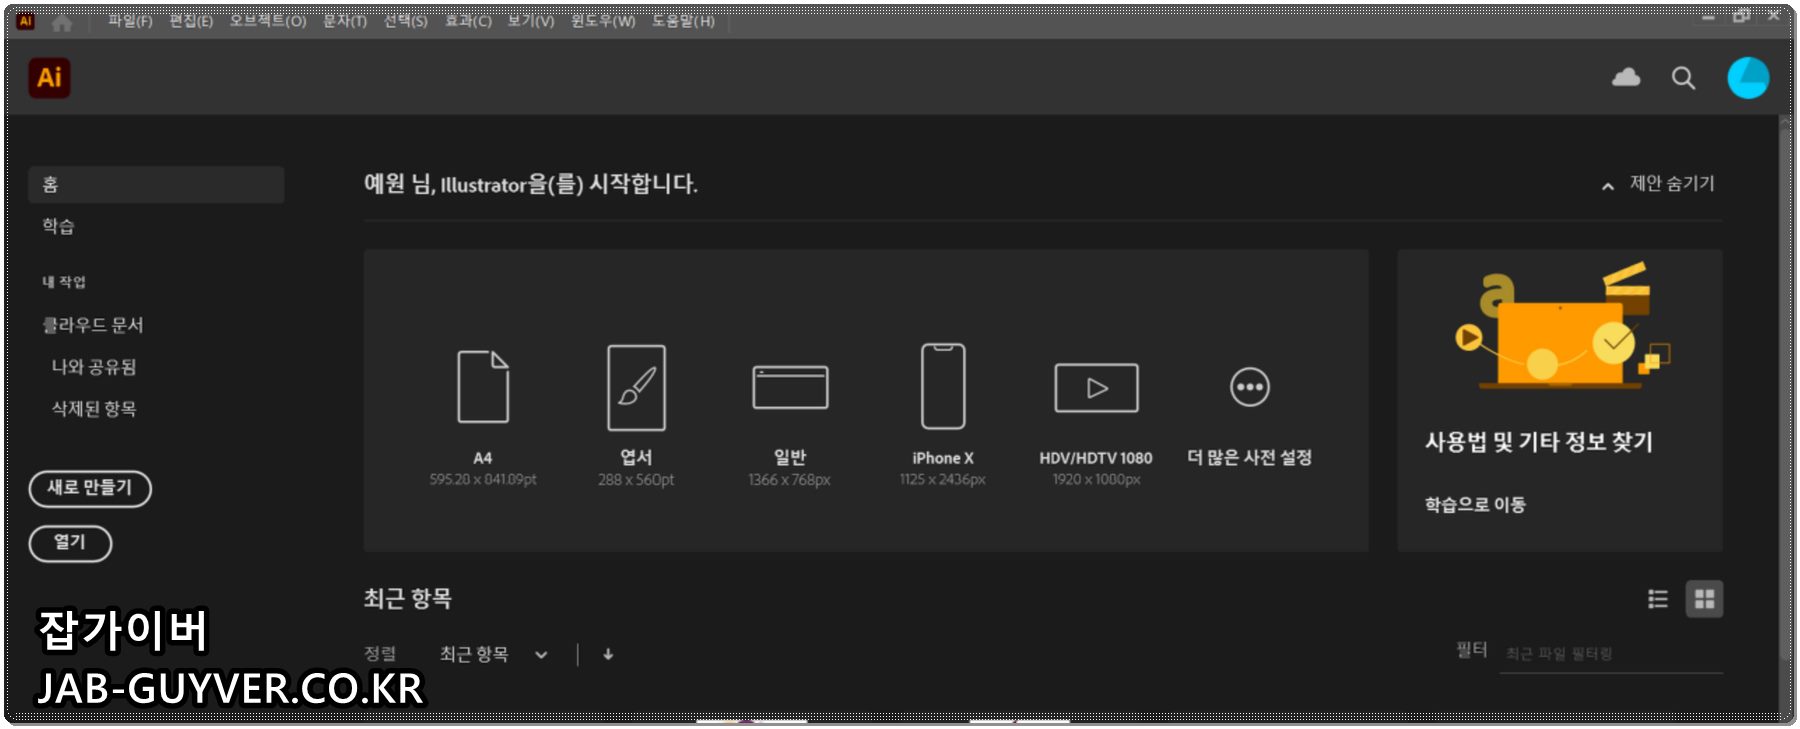Image resolution: width=1800 pixels, height=729 pixels.
Task: Click the home icon in the menu bar
Action: point(62,21)
